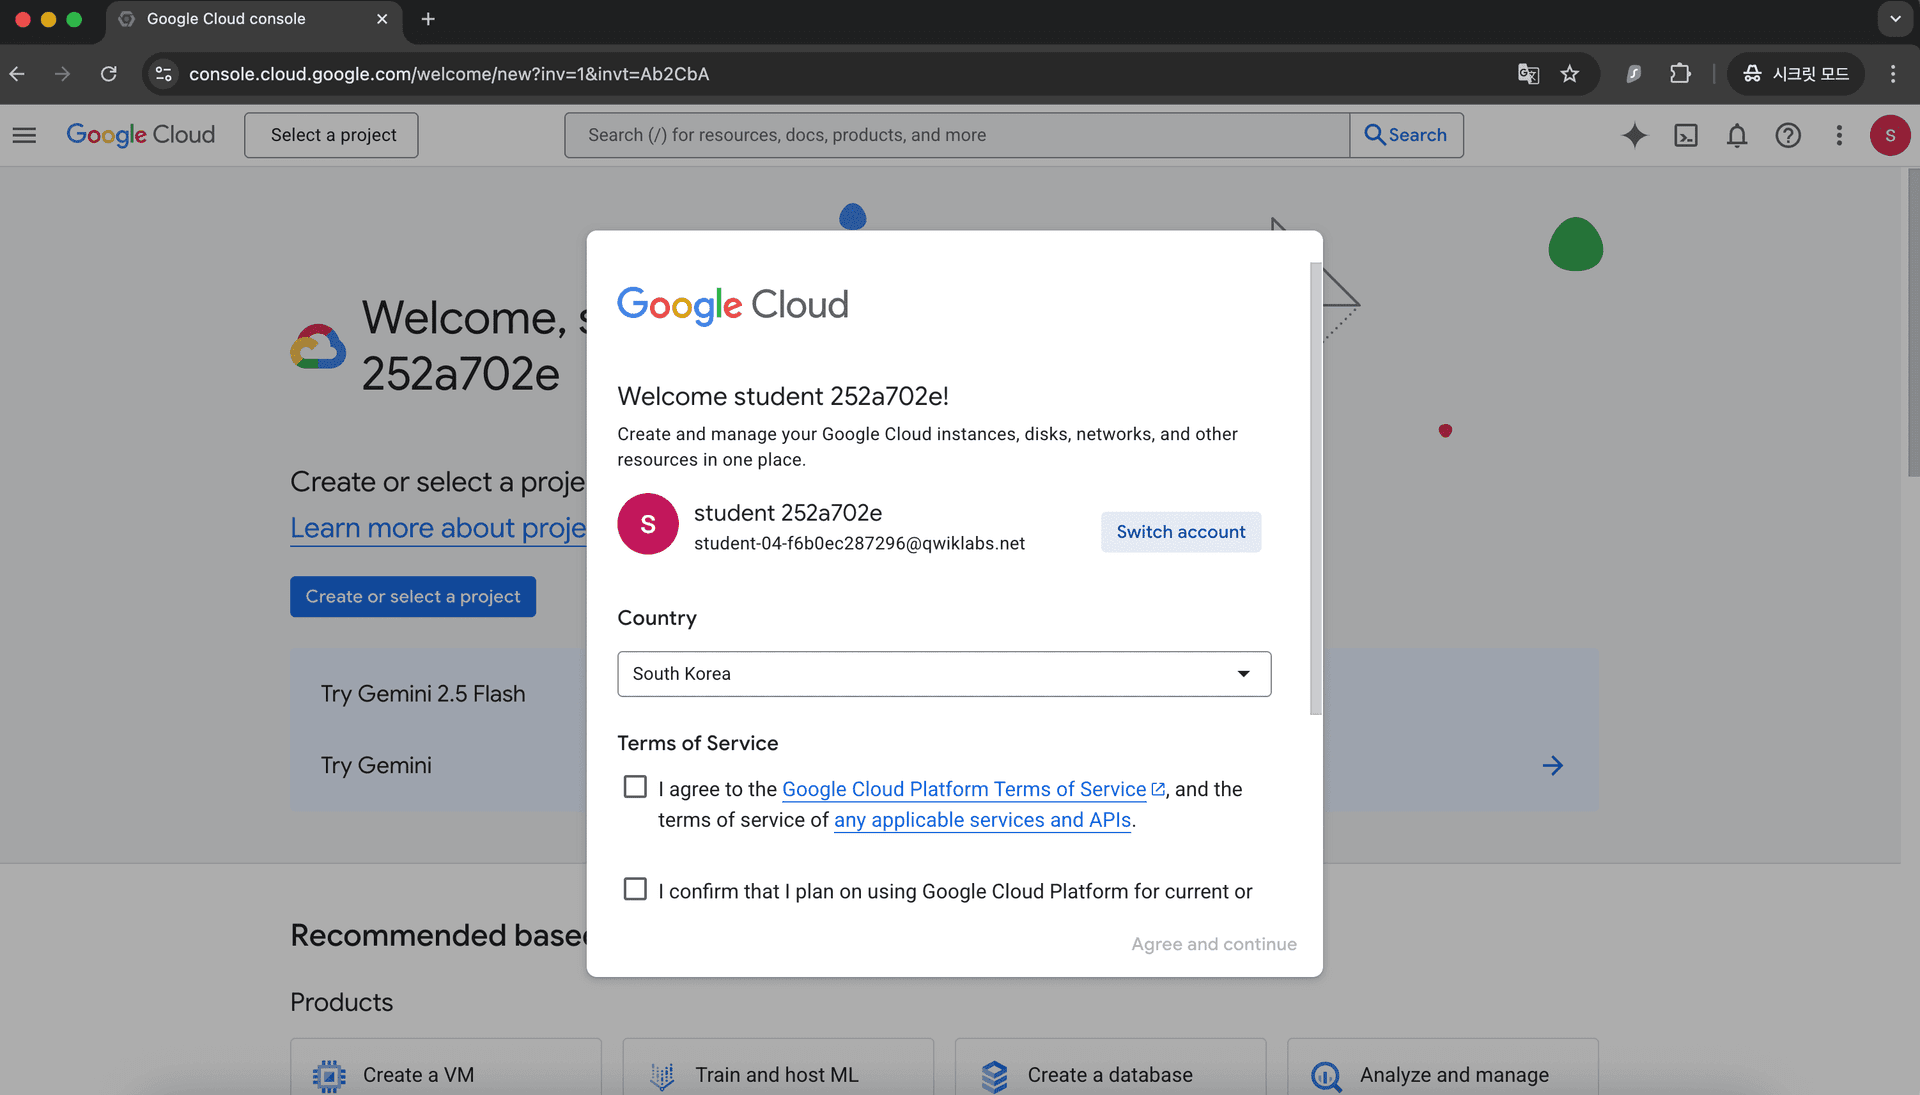Viewport: 1920px width, 1095px height.
Task: Click the Try Gemini 2.5 Flash text
Action: coord(423,694)
